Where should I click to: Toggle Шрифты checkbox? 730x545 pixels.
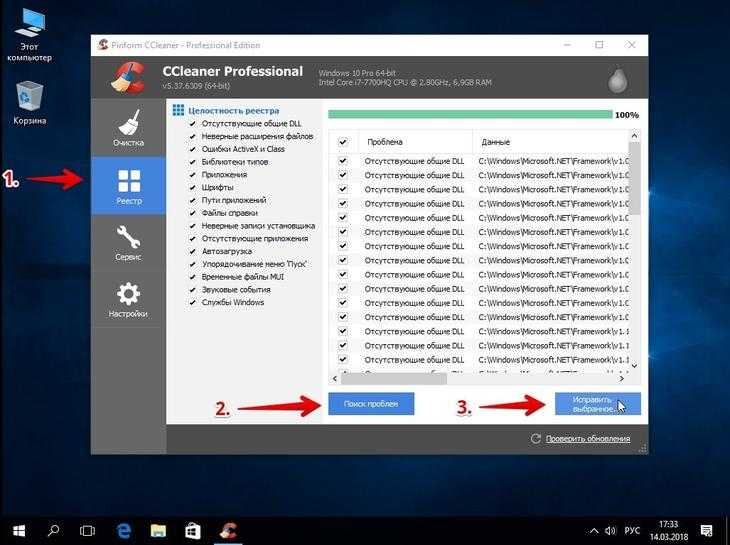[x=192, y=188]
